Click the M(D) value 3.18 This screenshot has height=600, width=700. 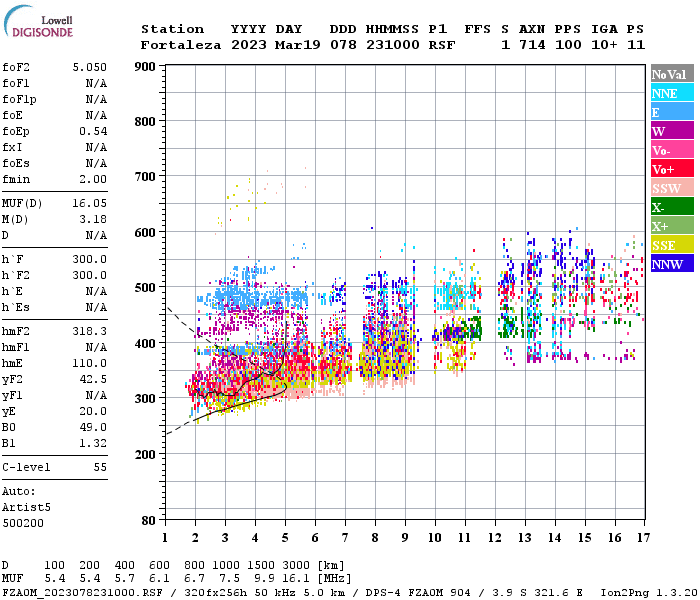click(93, 219)
